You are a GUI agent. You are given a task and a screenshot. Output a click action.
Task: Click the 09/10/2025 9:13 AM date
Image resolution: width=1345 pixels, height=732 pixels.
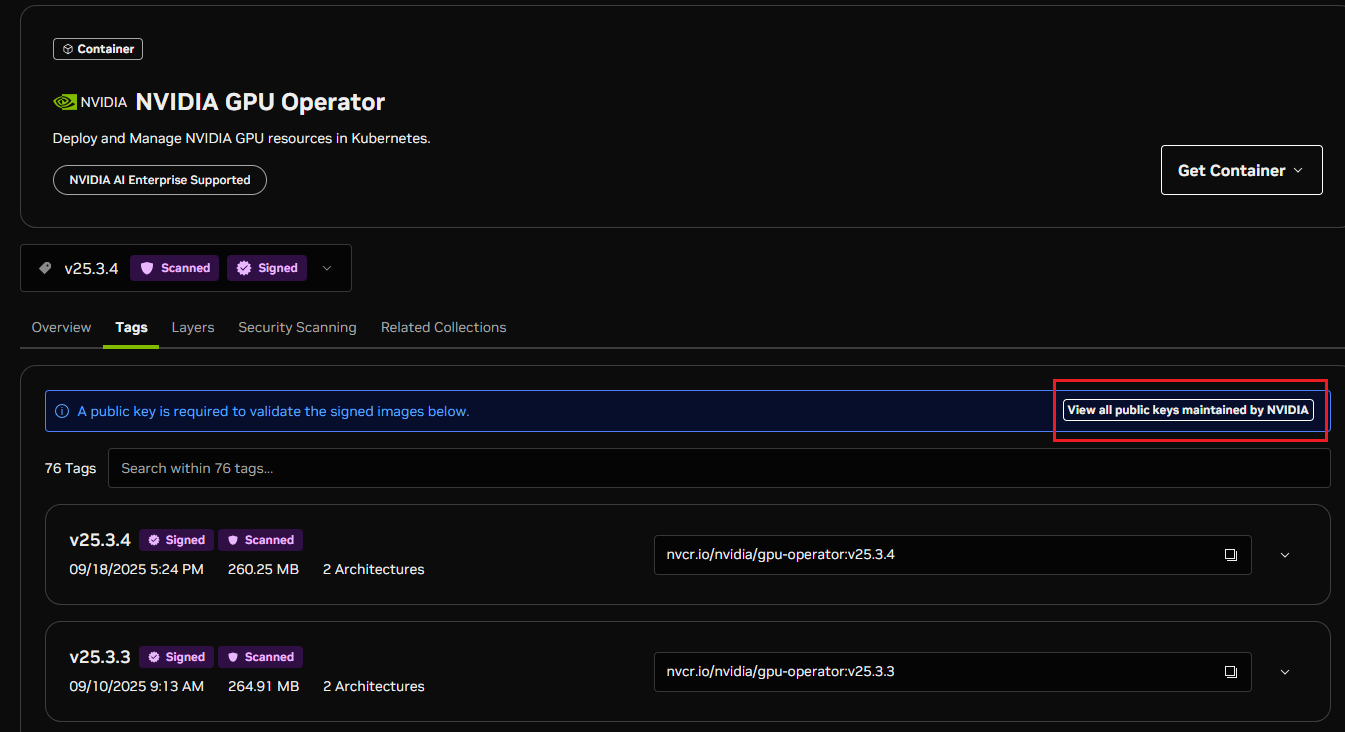tap(136, 686)
